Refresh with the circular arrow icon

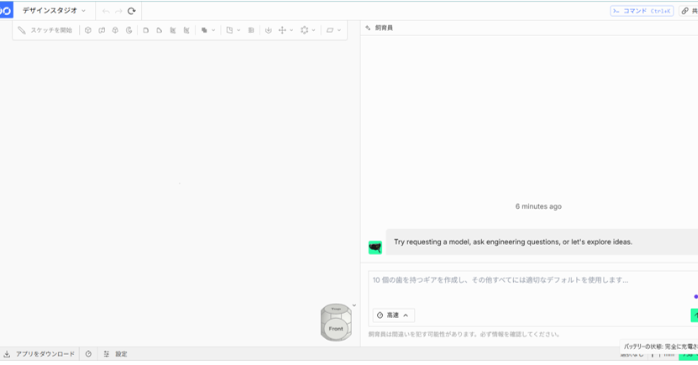[131, 11]
